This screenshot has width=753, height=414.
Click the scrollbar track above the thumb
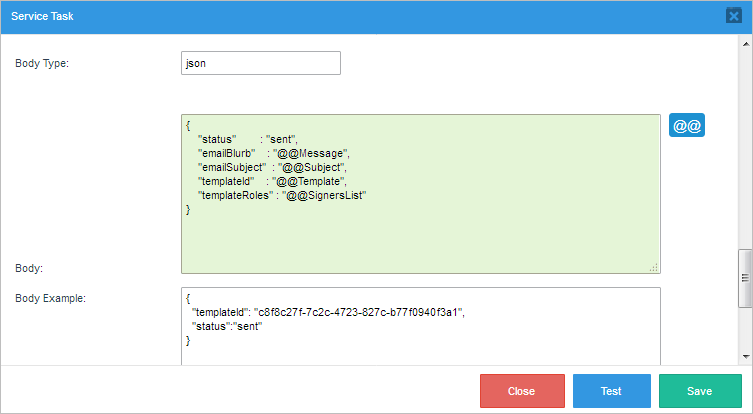(745, 150)
